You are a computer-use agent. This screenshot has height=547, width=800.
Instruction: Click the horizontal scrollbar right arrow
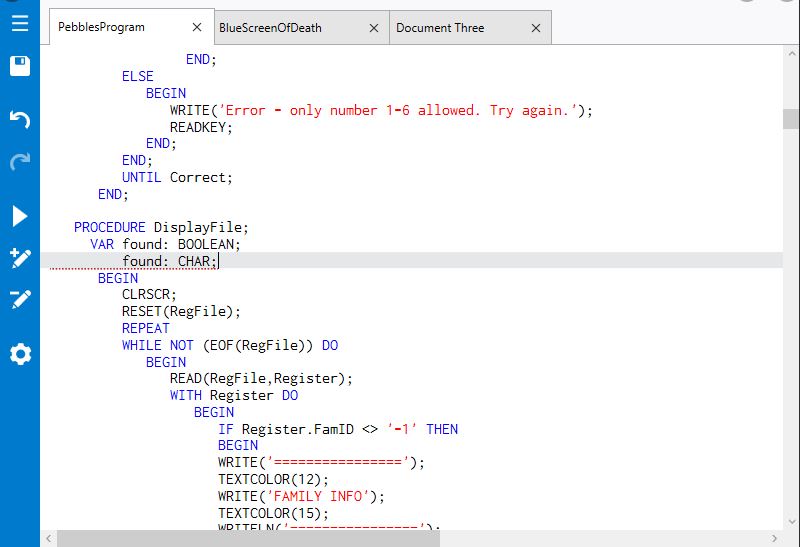(774, 538)
